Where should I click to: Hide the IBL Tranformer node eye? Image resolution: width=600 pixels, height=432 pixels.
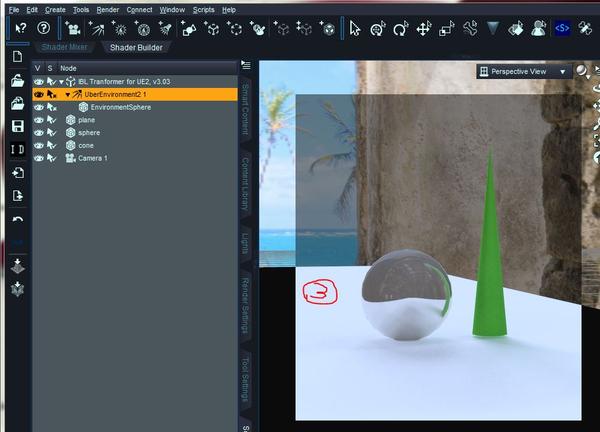pos(38,82)
